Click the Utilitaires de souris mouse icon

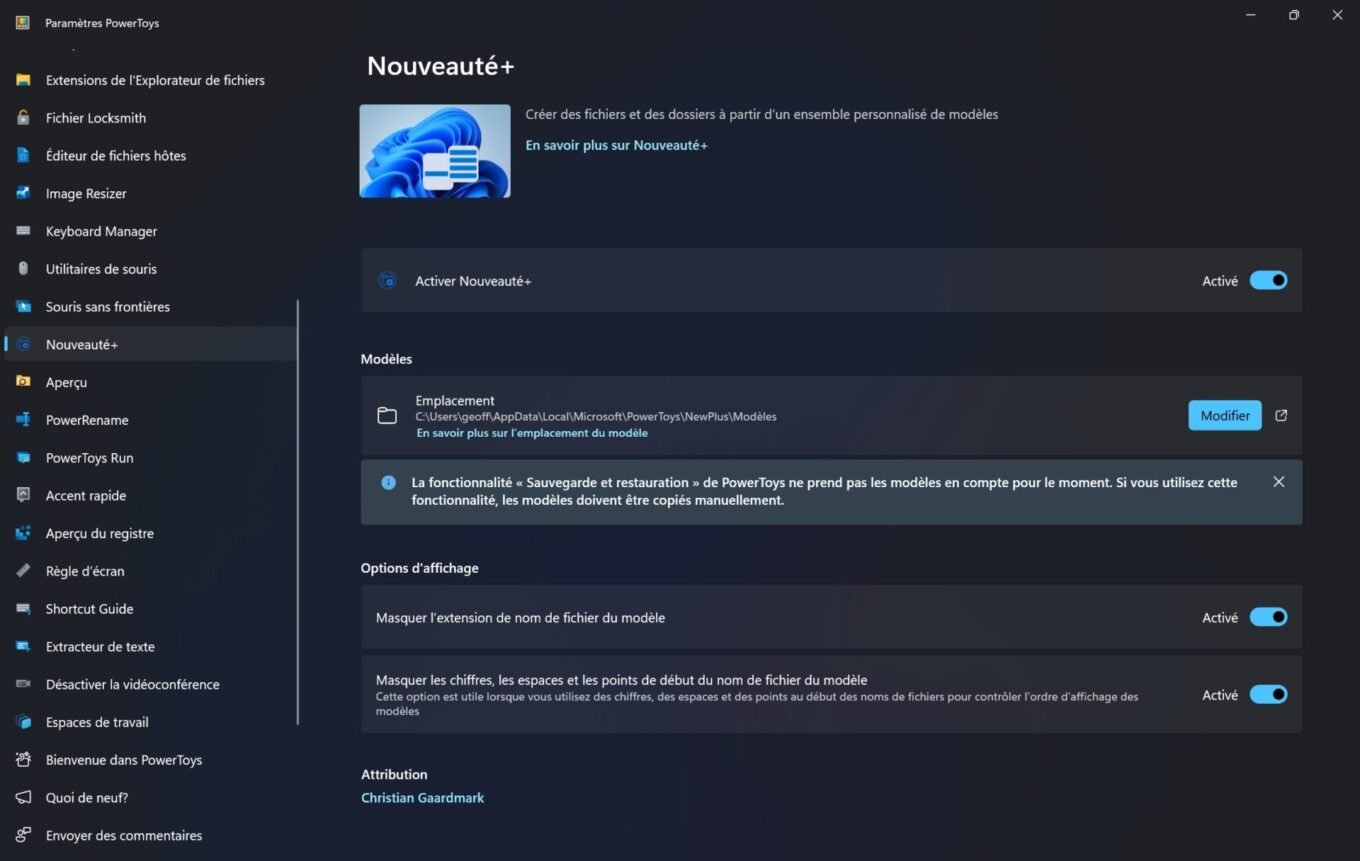click(x=23, y=269)
